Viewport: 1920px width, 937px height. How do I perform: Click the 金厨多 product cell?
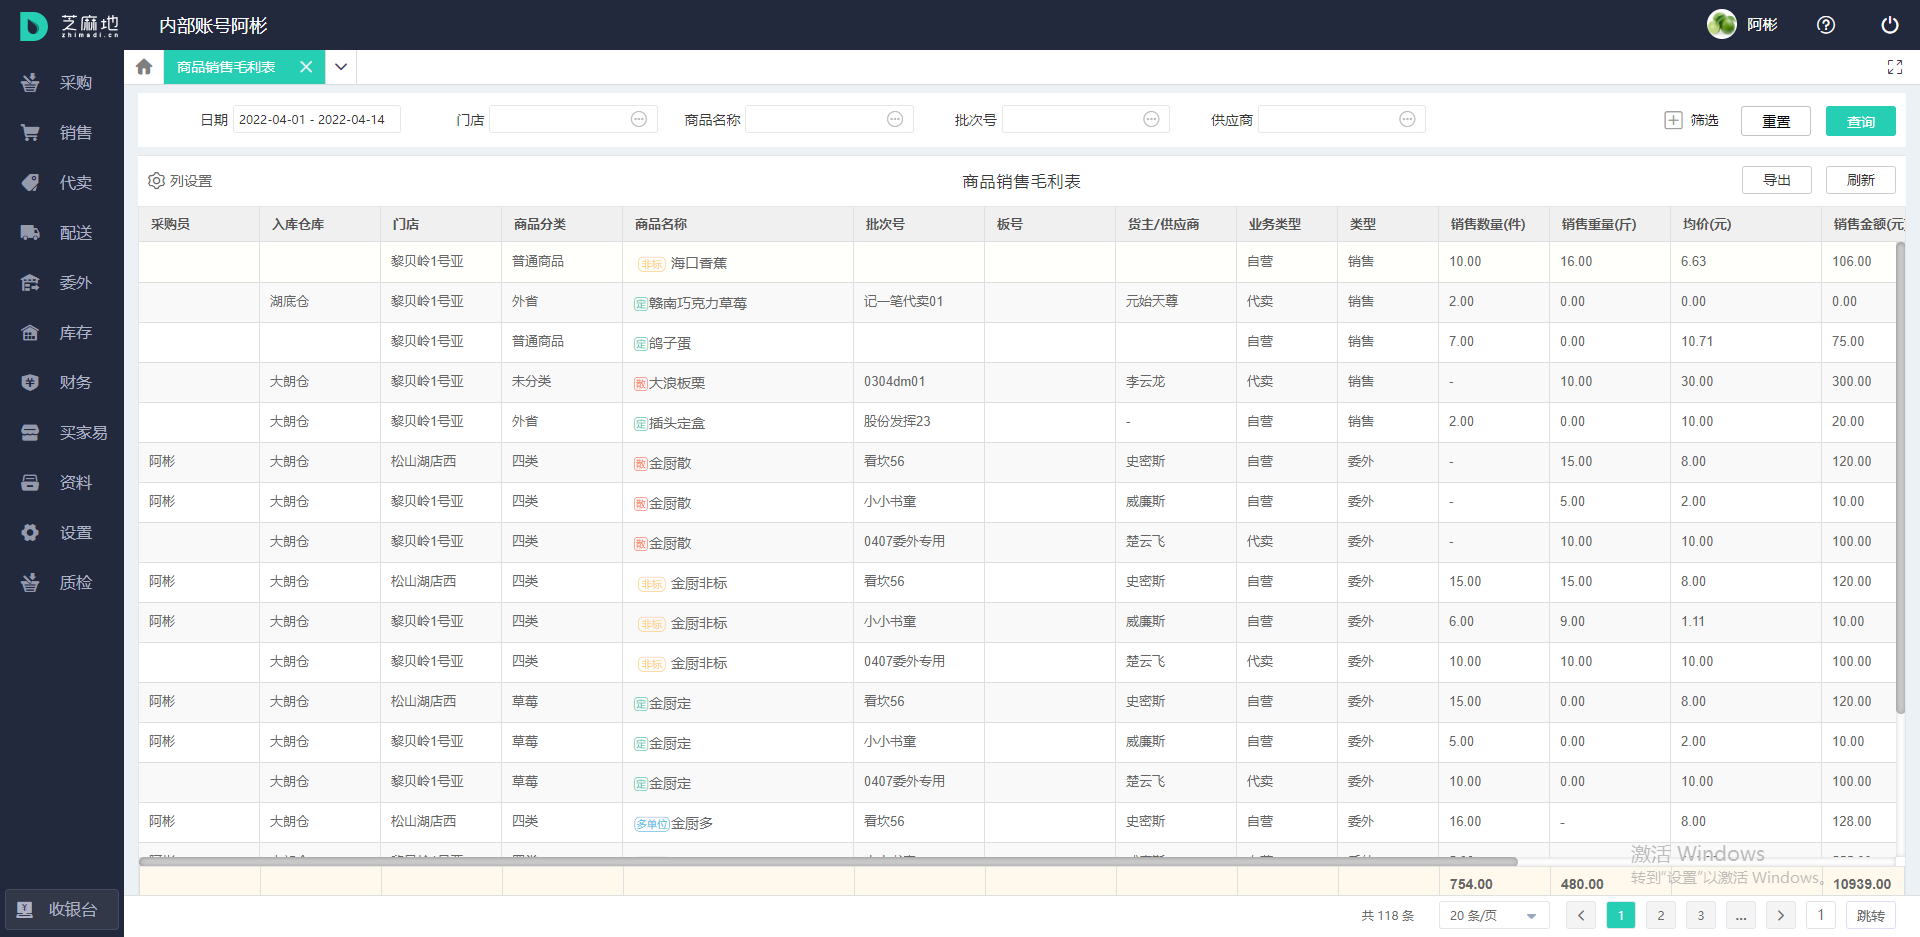[737, 822]
